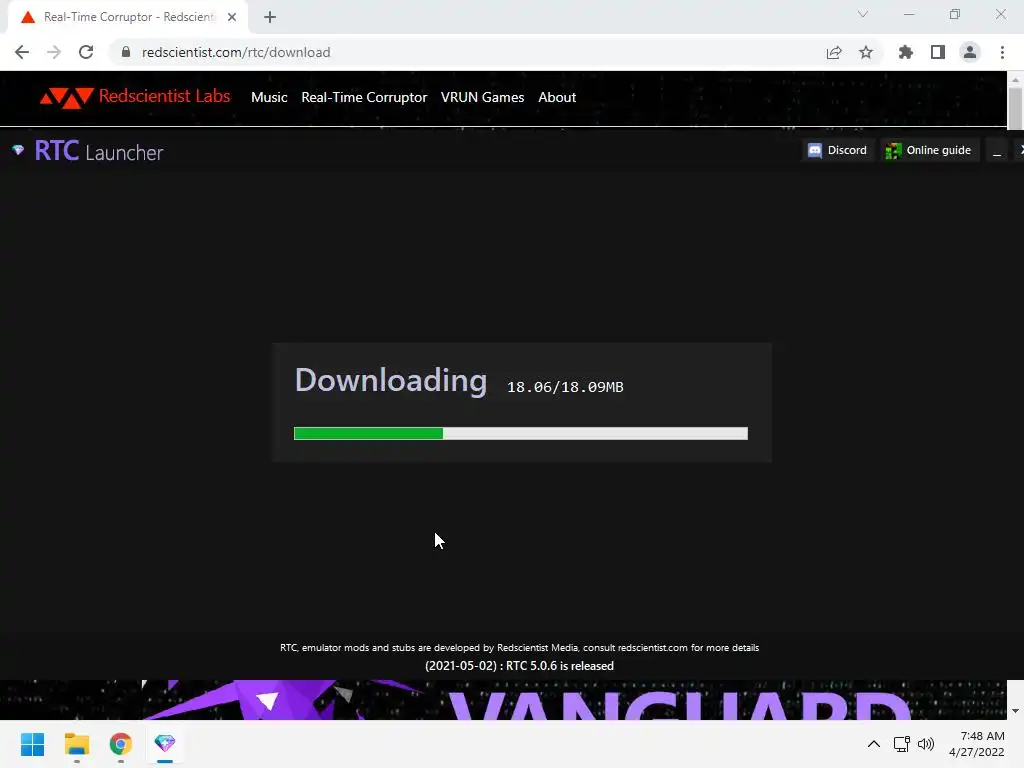Open the Chrome profile avatar
The height and width of the screenshot is (768, 1024).
coord(970,52)
